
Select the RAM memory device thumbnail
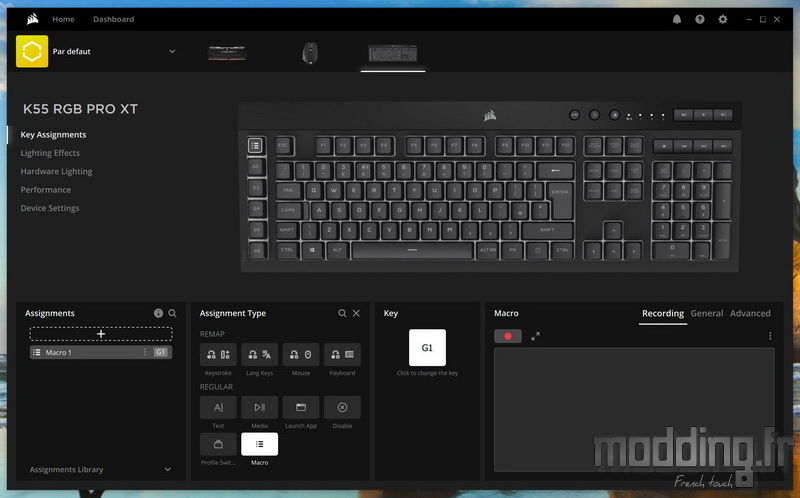point(227,53)
